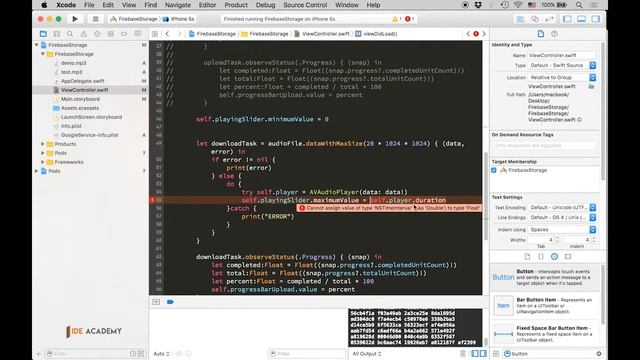
Task: Toggle the Utilities pane visibility
Action: coord(596,19)
